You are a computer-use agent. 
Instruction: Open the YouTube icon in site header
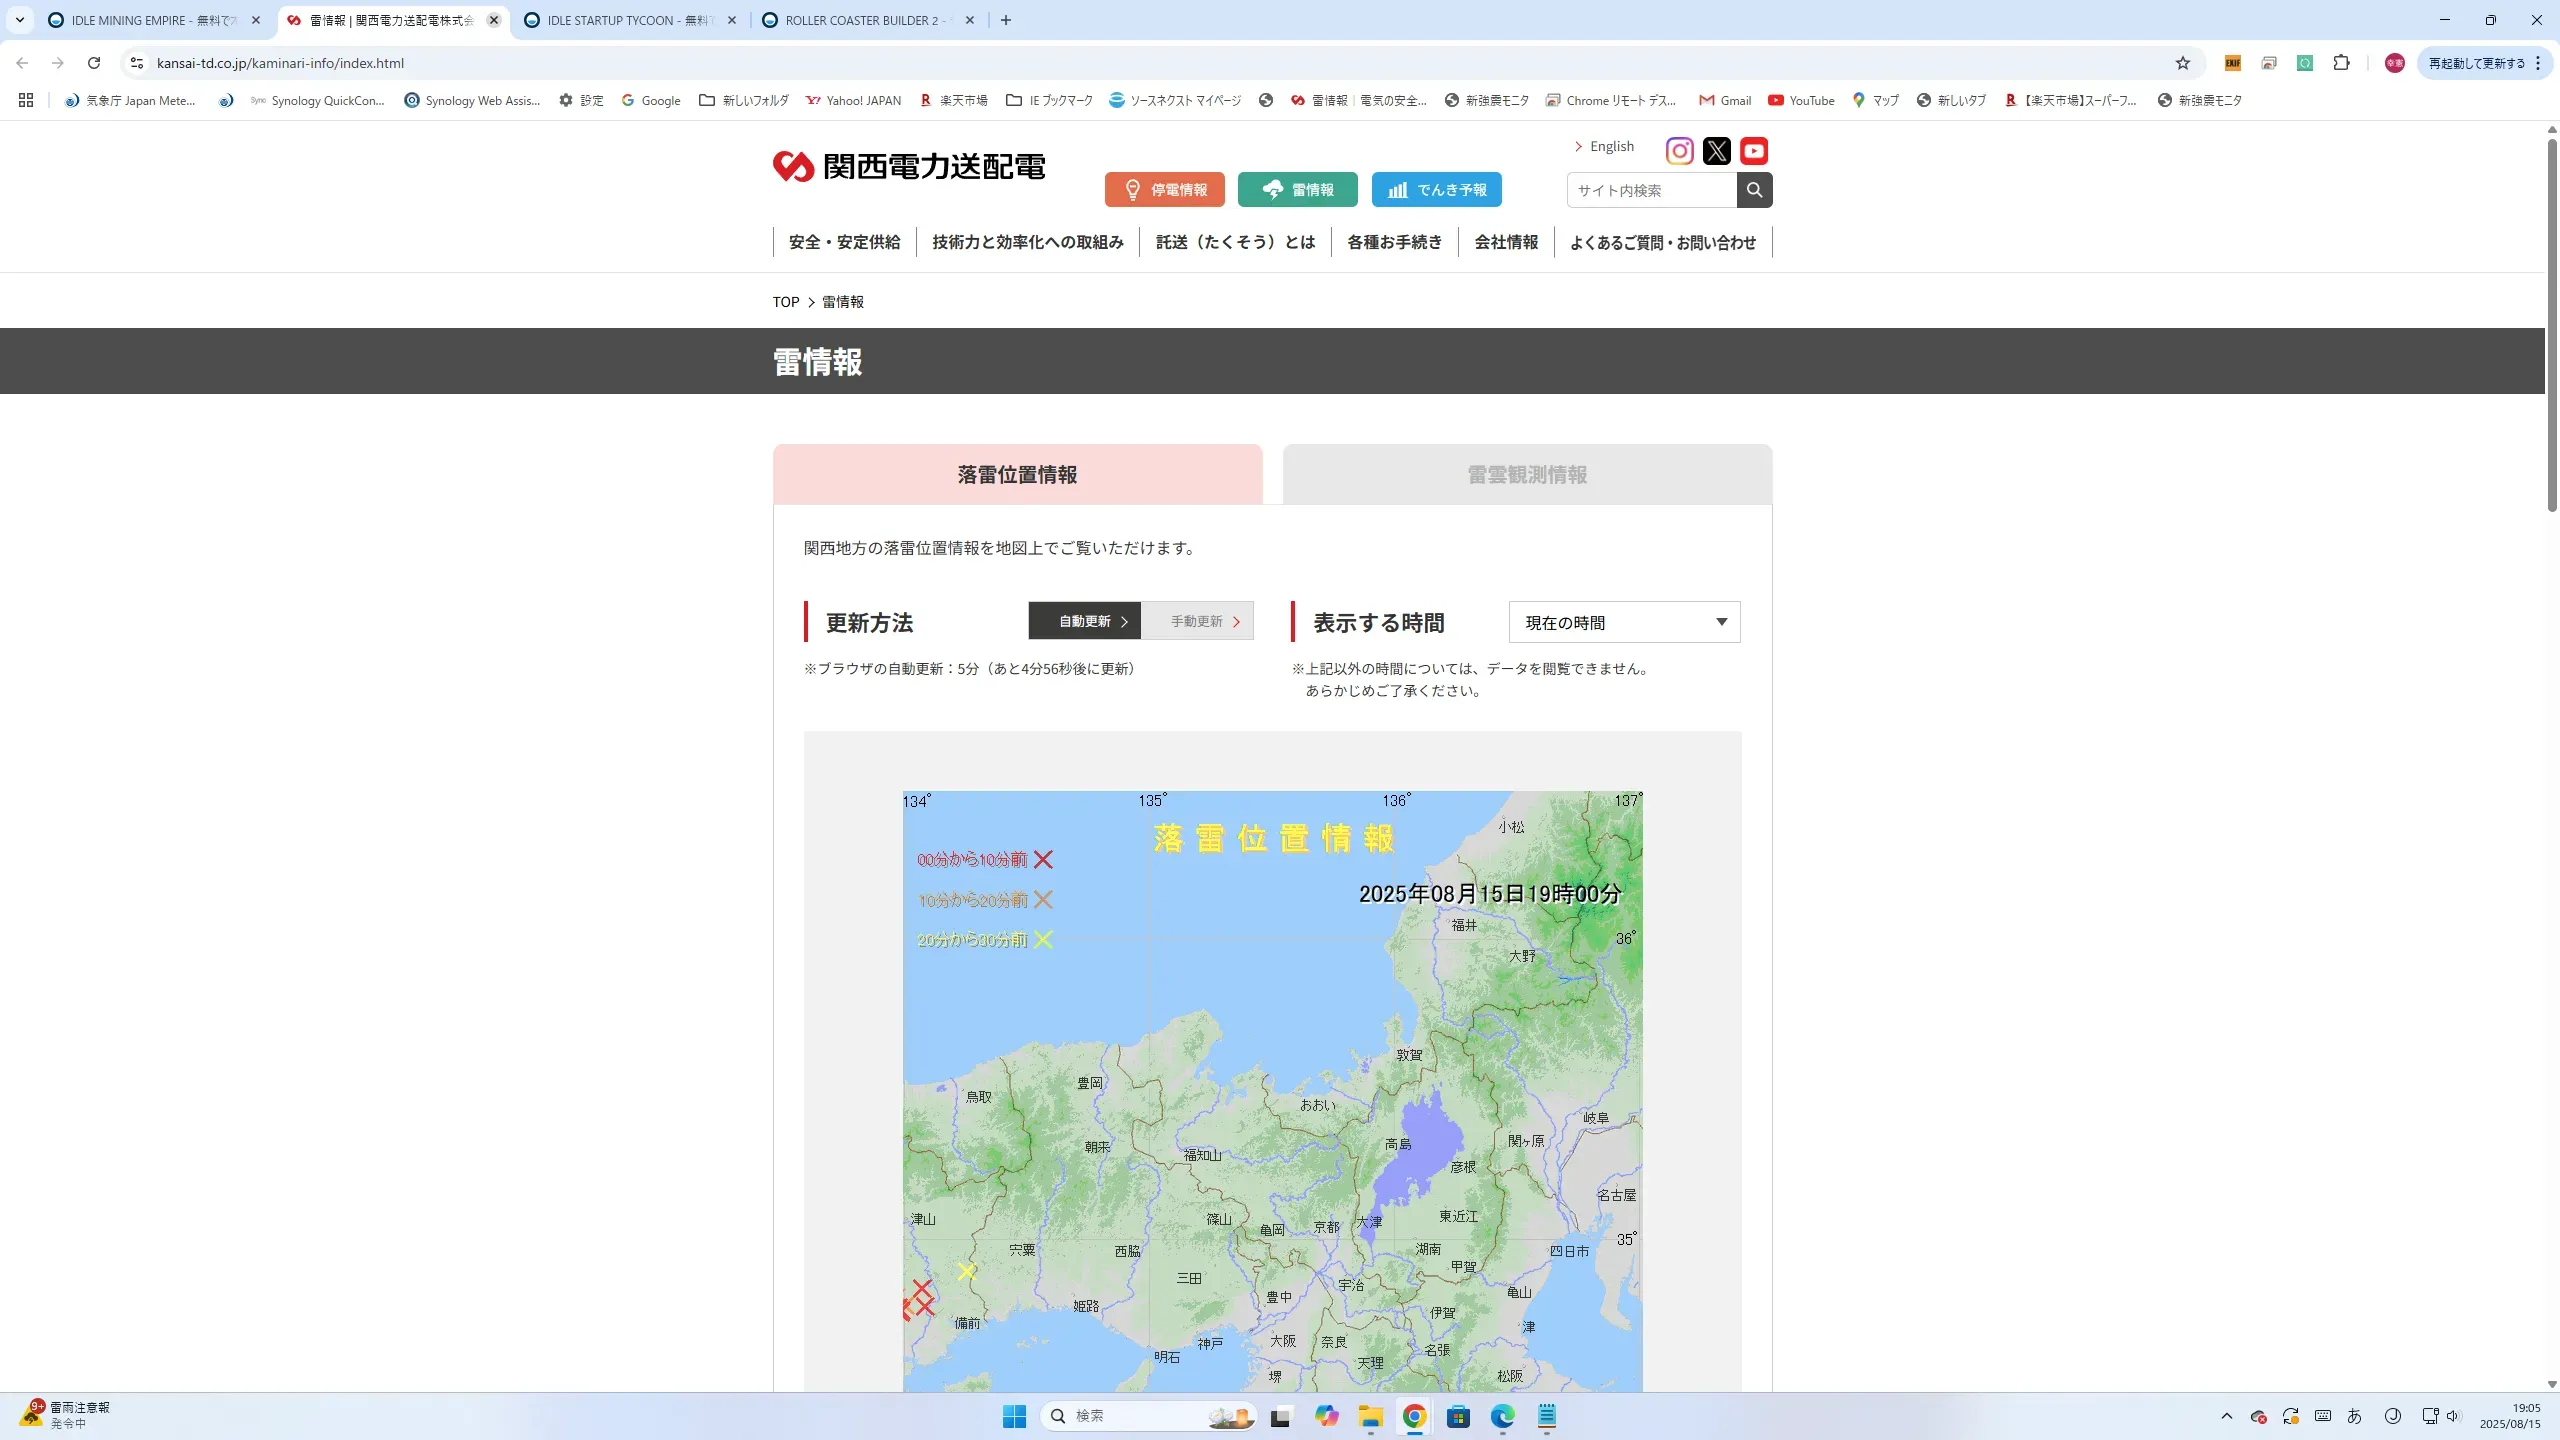(x=1753, y=151)
